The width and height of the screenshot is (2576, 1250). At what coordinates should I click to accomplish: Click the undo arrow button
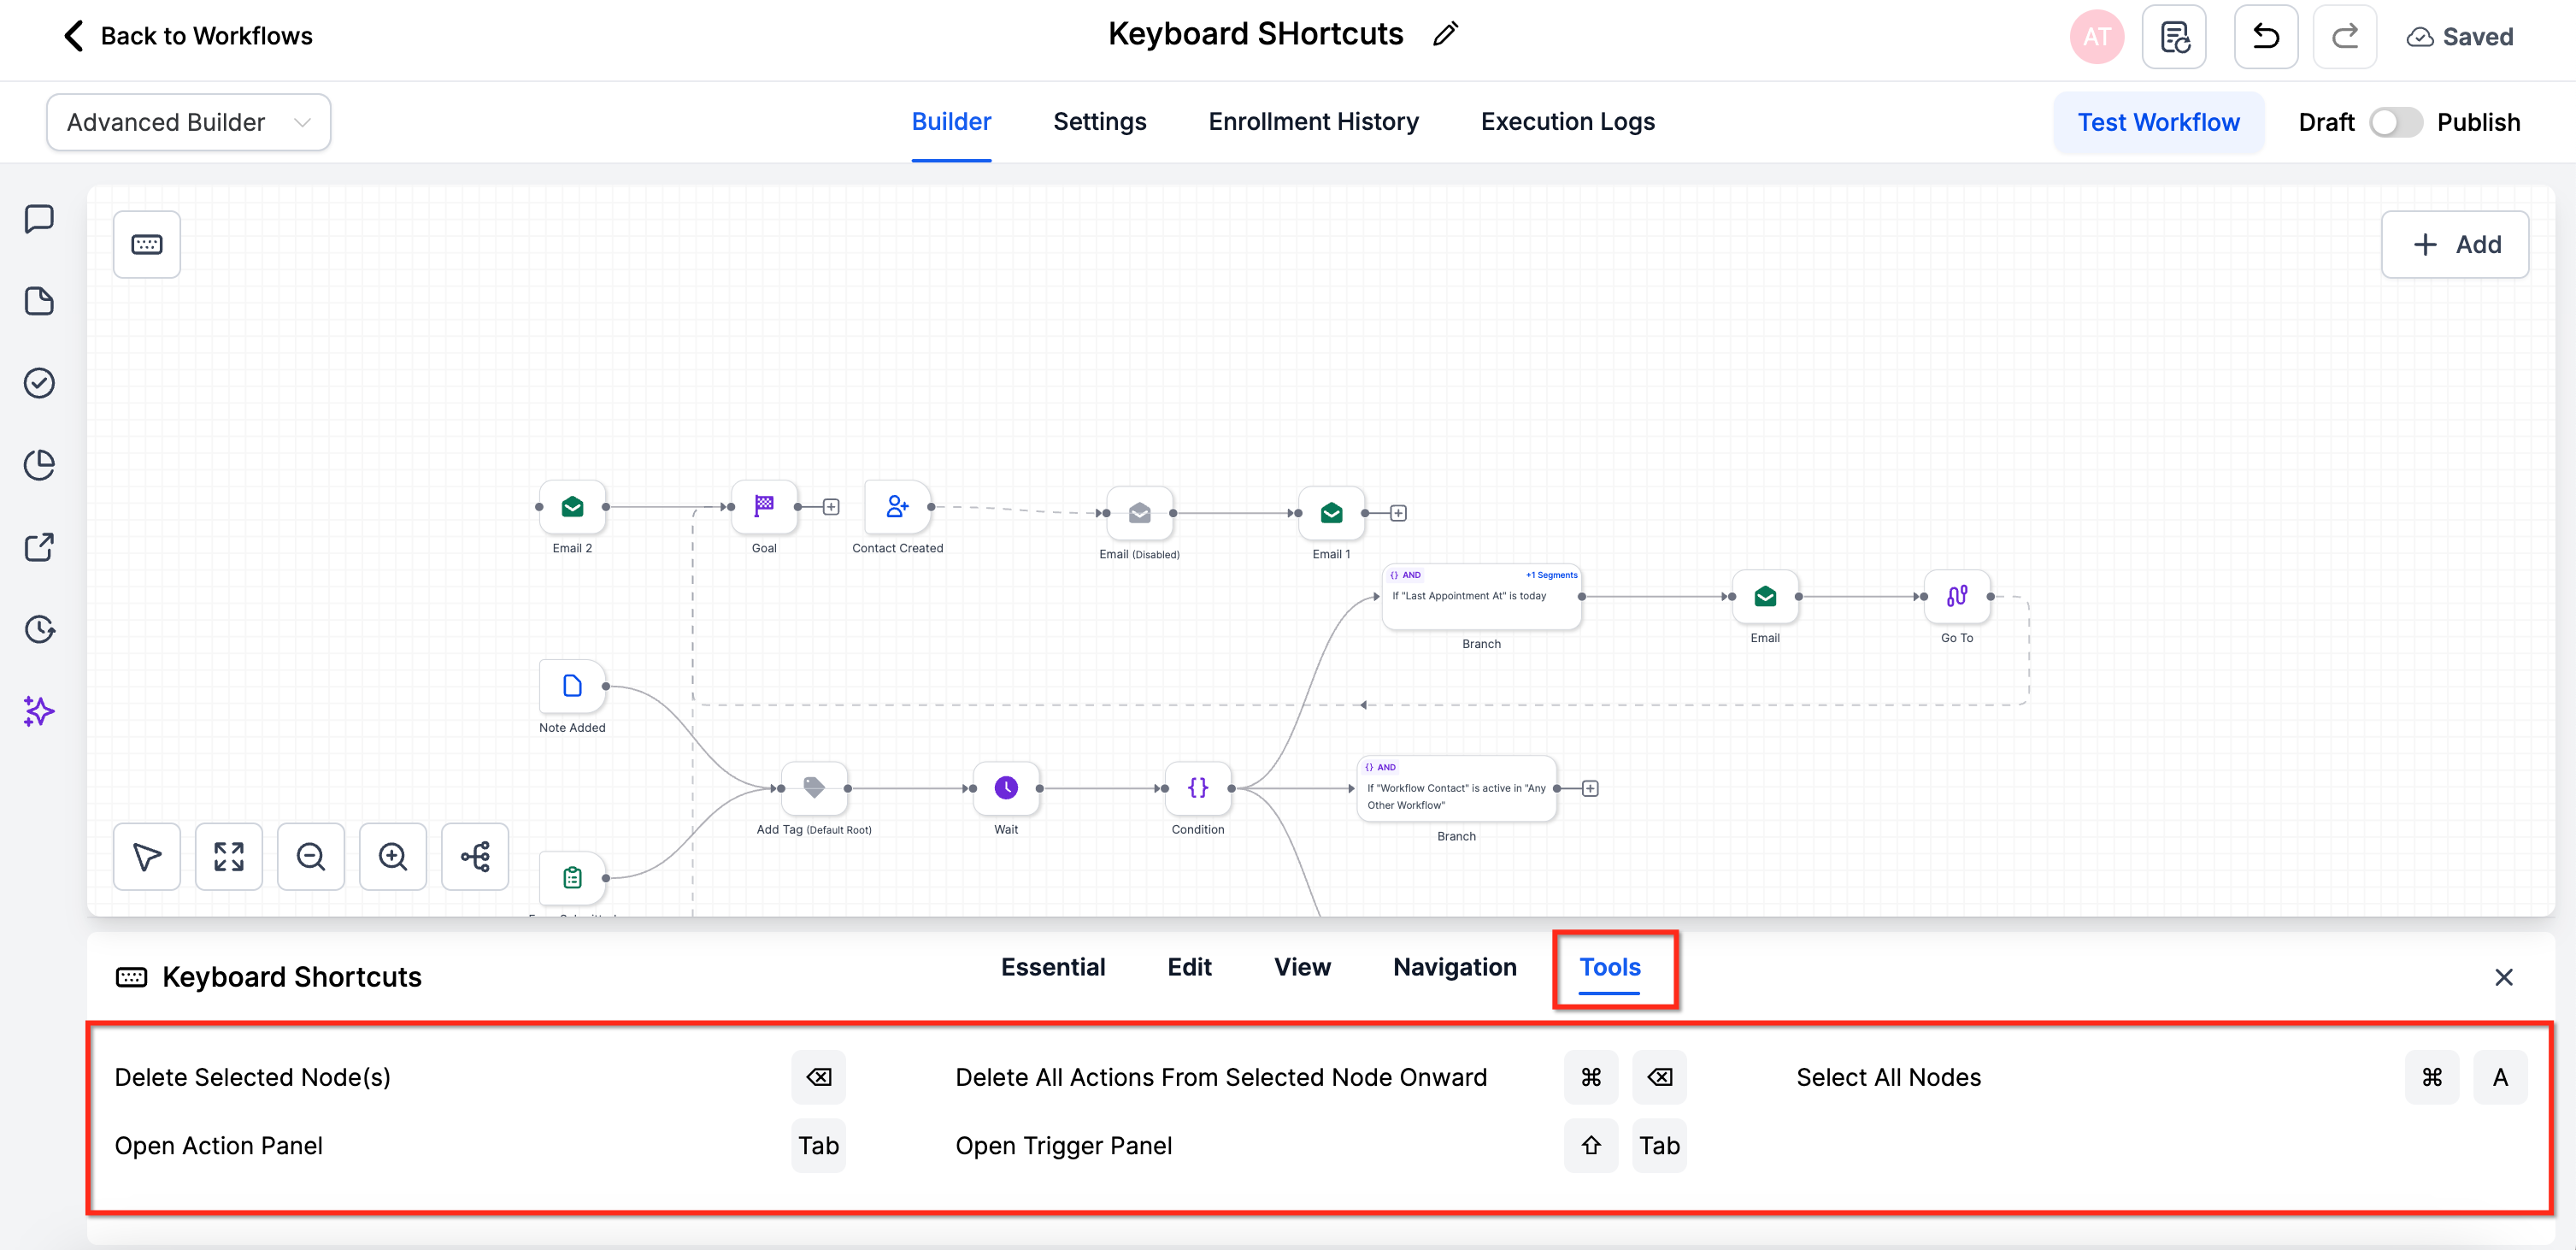click(2265, 37)
